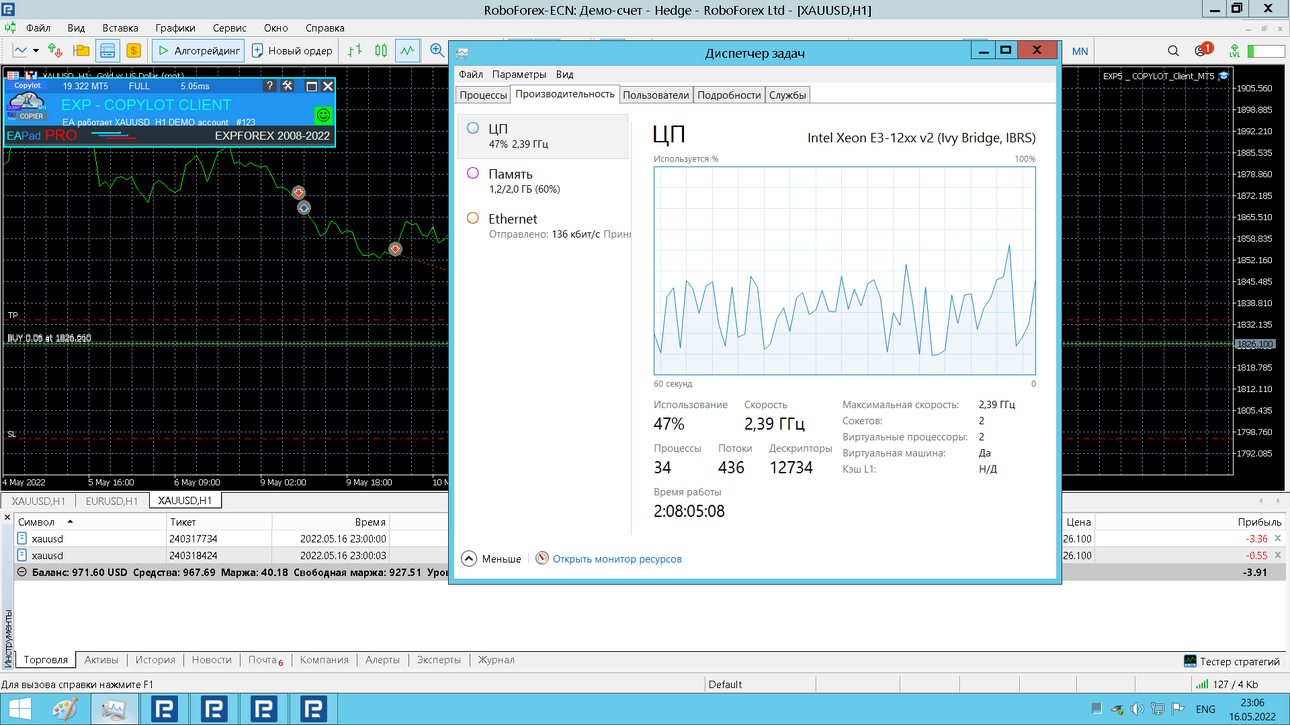Open the yellow folder navigator icon

(x=82, y=50)
